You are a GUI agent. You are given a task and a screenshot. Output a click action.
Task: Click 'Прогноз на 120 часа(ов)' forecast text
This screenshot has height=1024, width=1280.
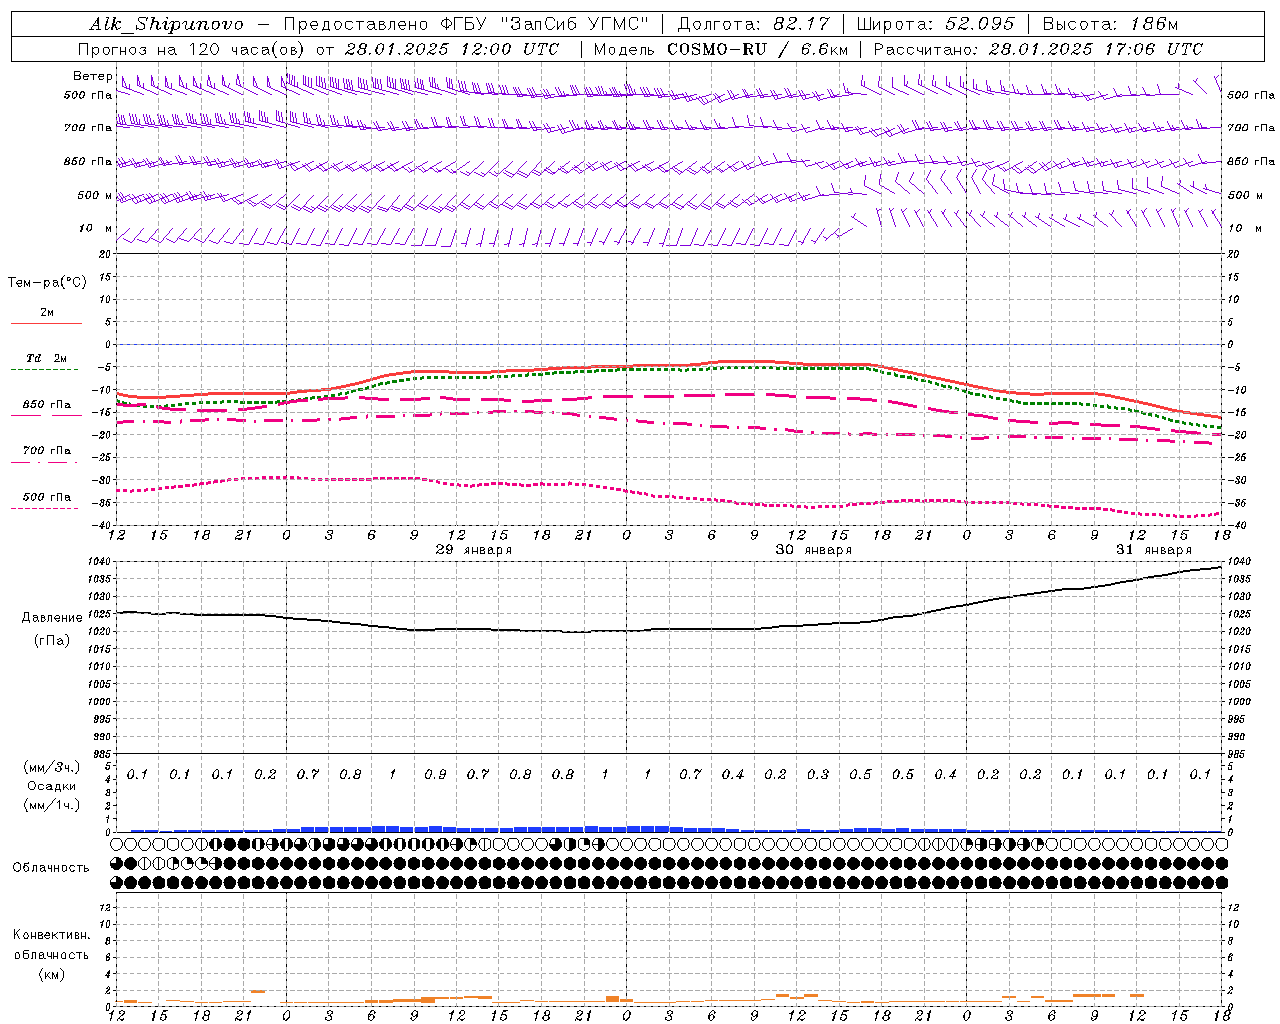pos(193,49)
